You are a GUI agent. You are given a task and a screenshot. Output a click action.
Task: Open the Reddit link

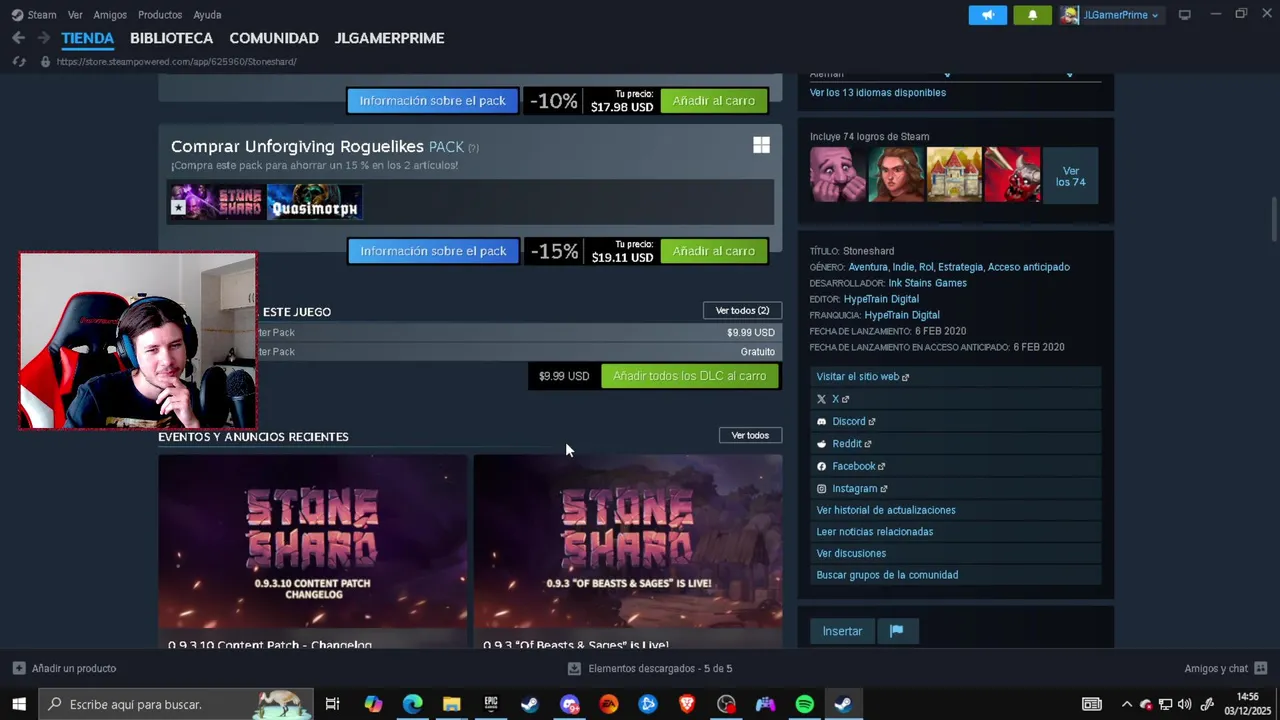956,444
